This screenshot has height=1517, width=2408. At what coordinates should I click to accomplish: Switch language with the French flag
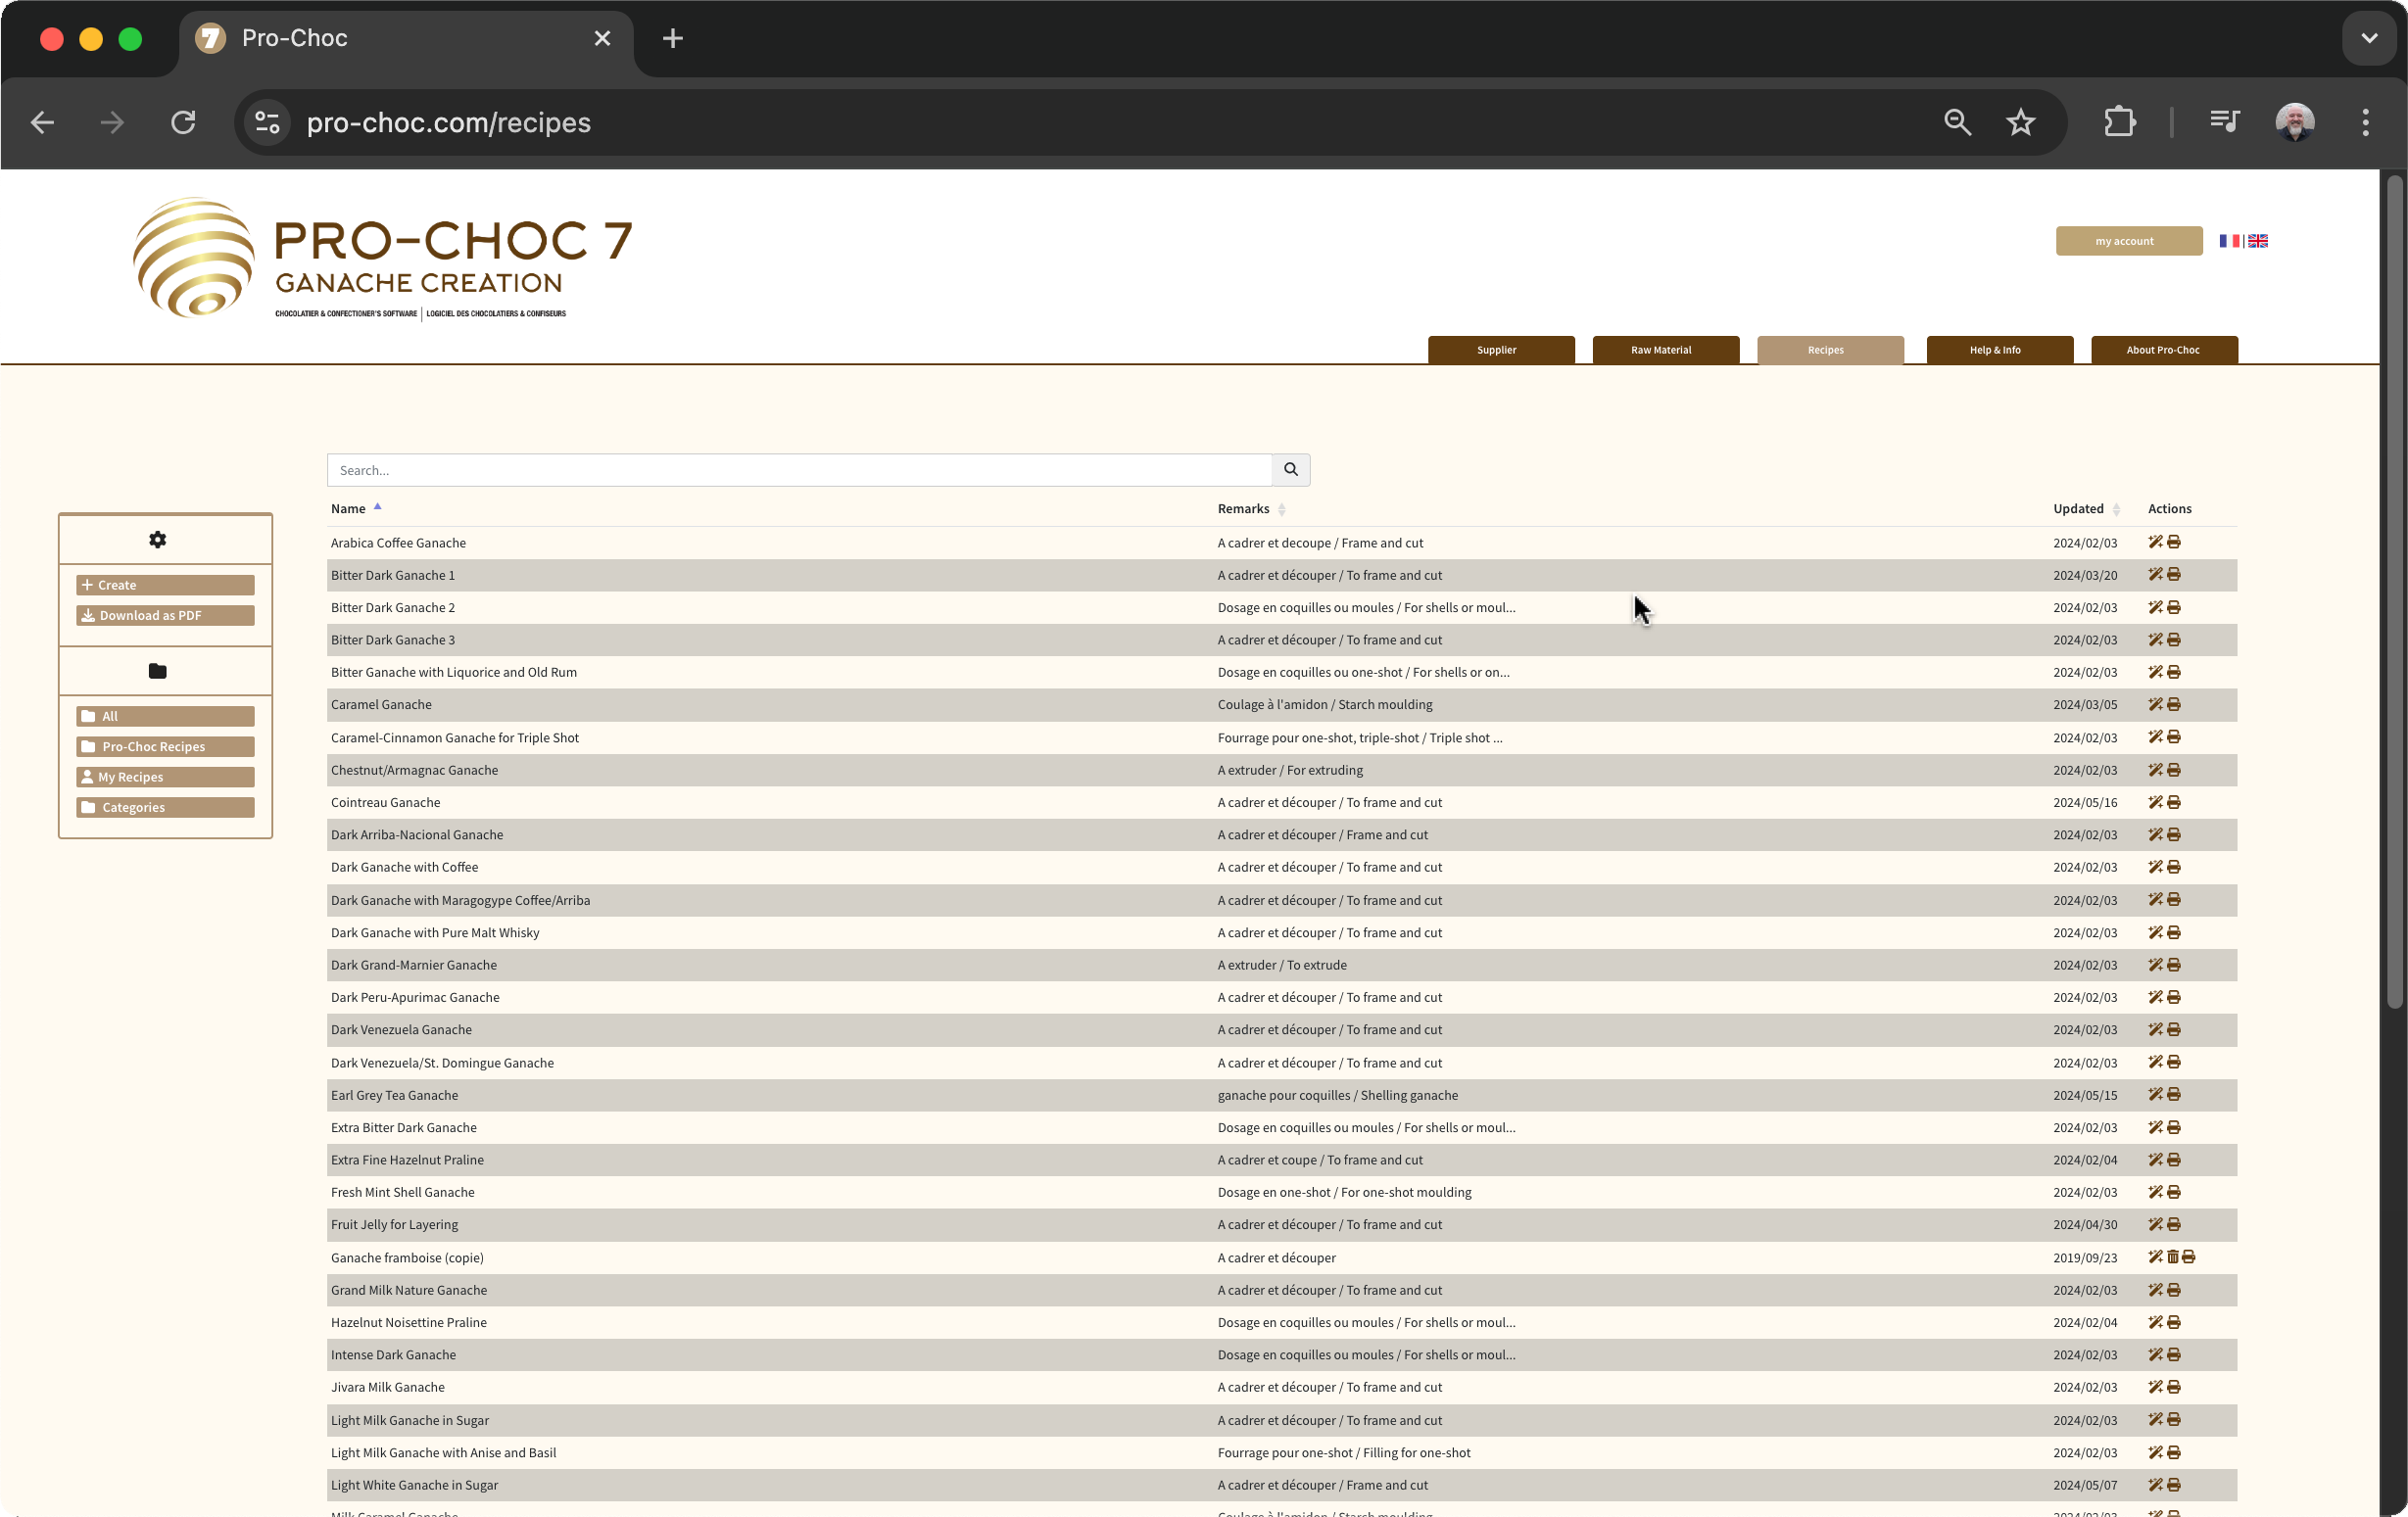click(x=2229, y=241)
